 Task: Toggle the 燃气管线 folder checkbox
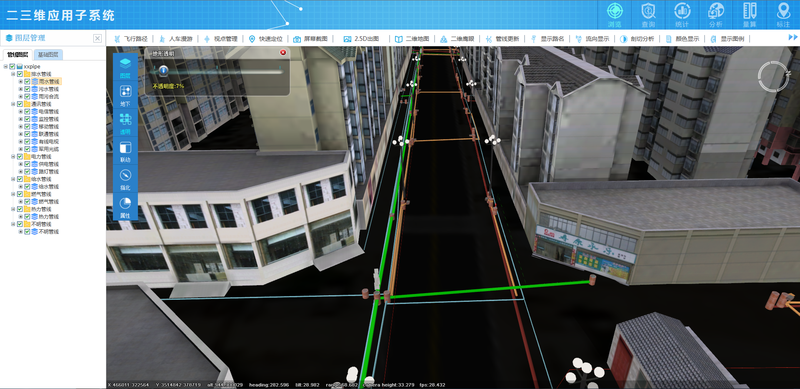20,194
